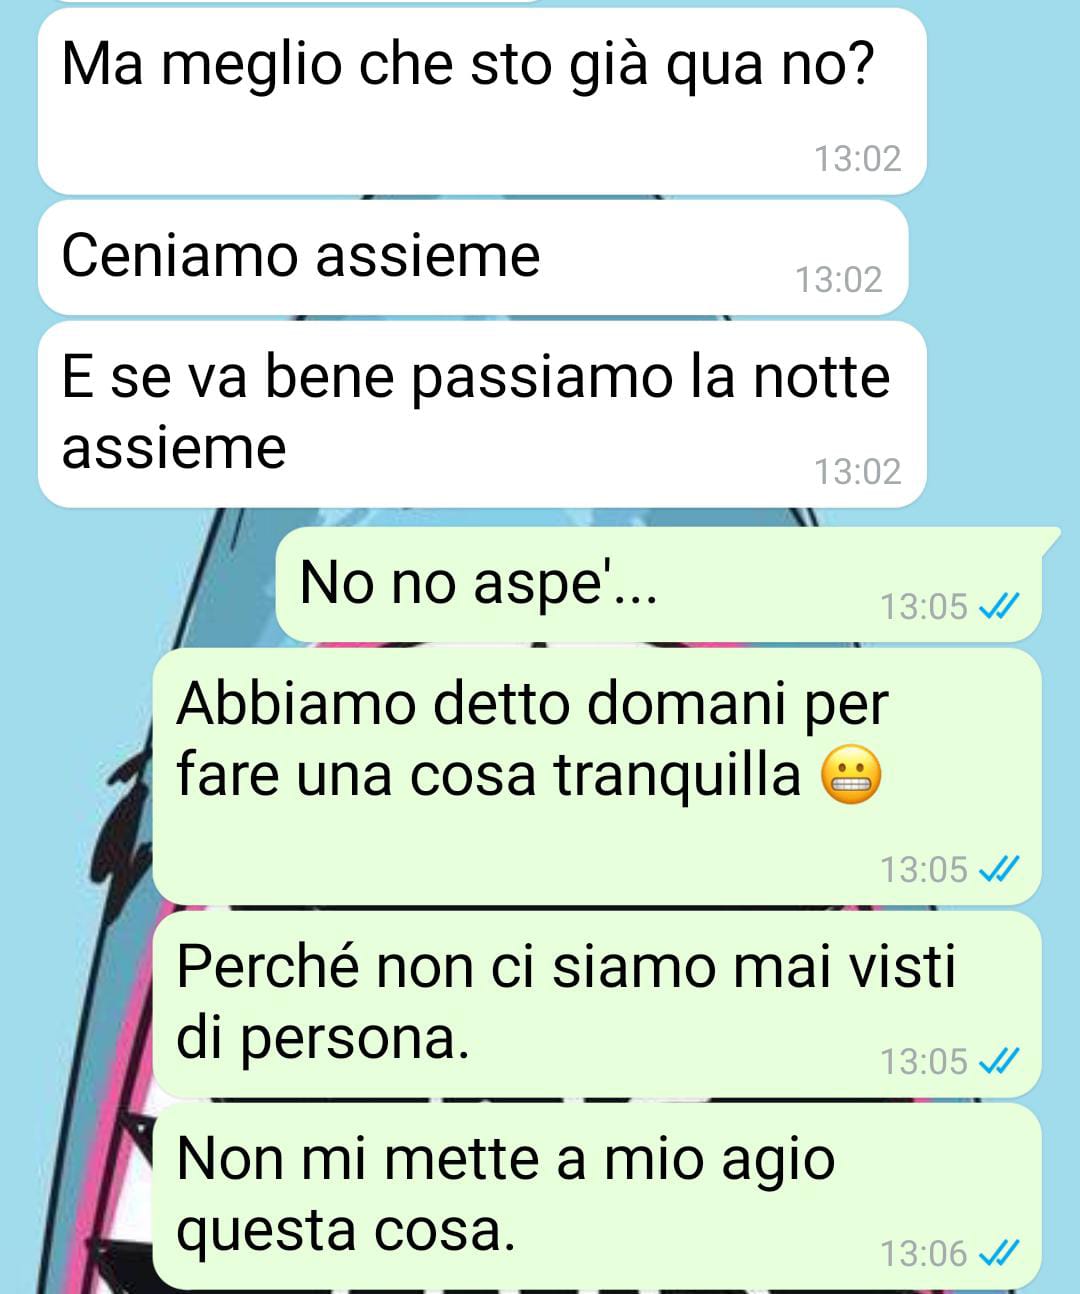This screenshot has width=1080, height=1294.
Task: Tap the "Non mi mette a mio agio" message
Action: [x=597, y=1196]
